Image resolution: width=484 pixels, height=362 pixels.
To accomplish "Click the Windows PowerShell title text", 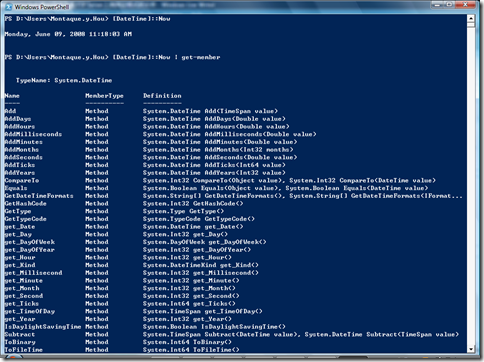I will tap(42, 7).
